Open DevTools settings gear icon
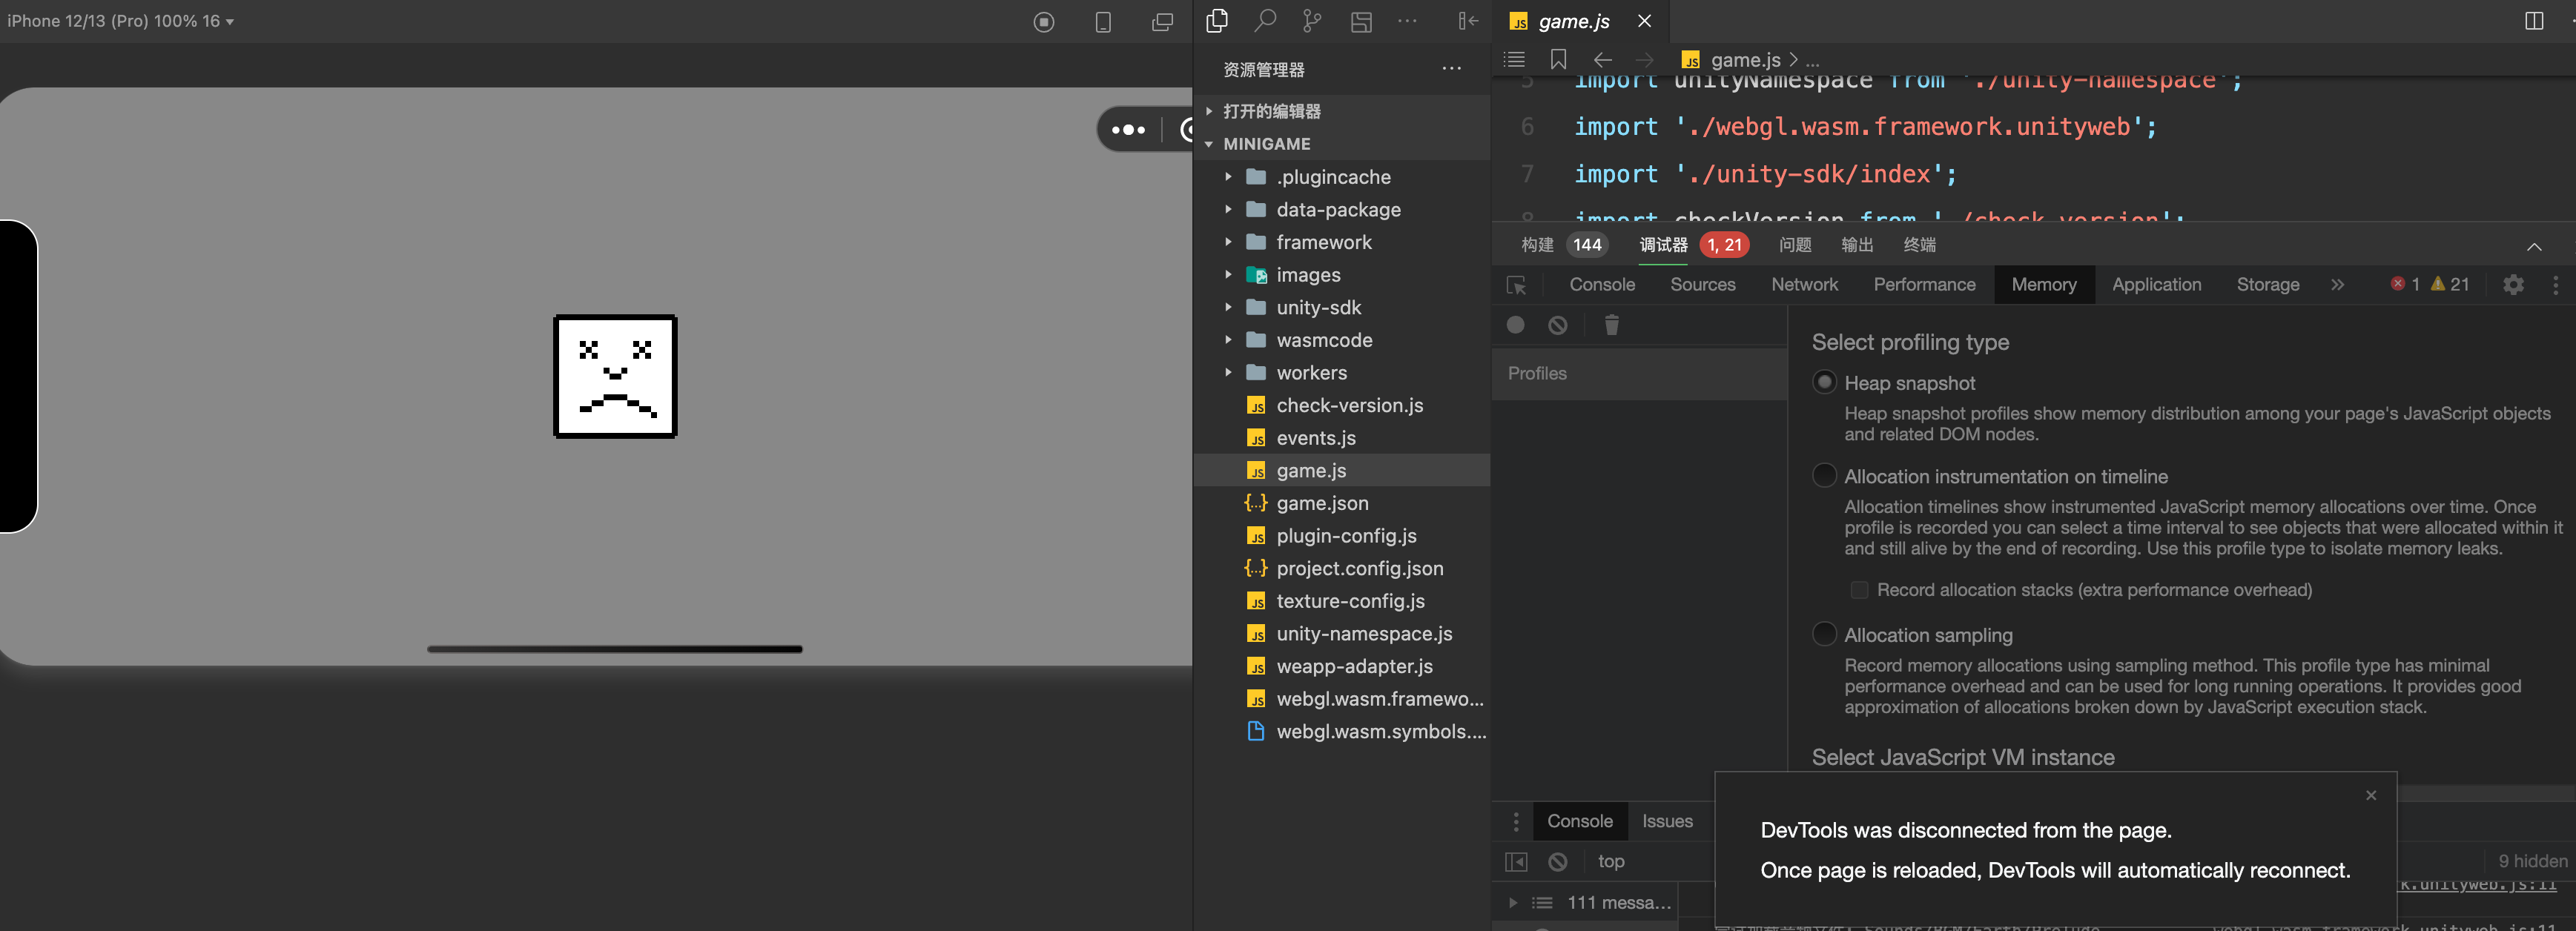The image size is (2576, 931). coord(2513,285)
